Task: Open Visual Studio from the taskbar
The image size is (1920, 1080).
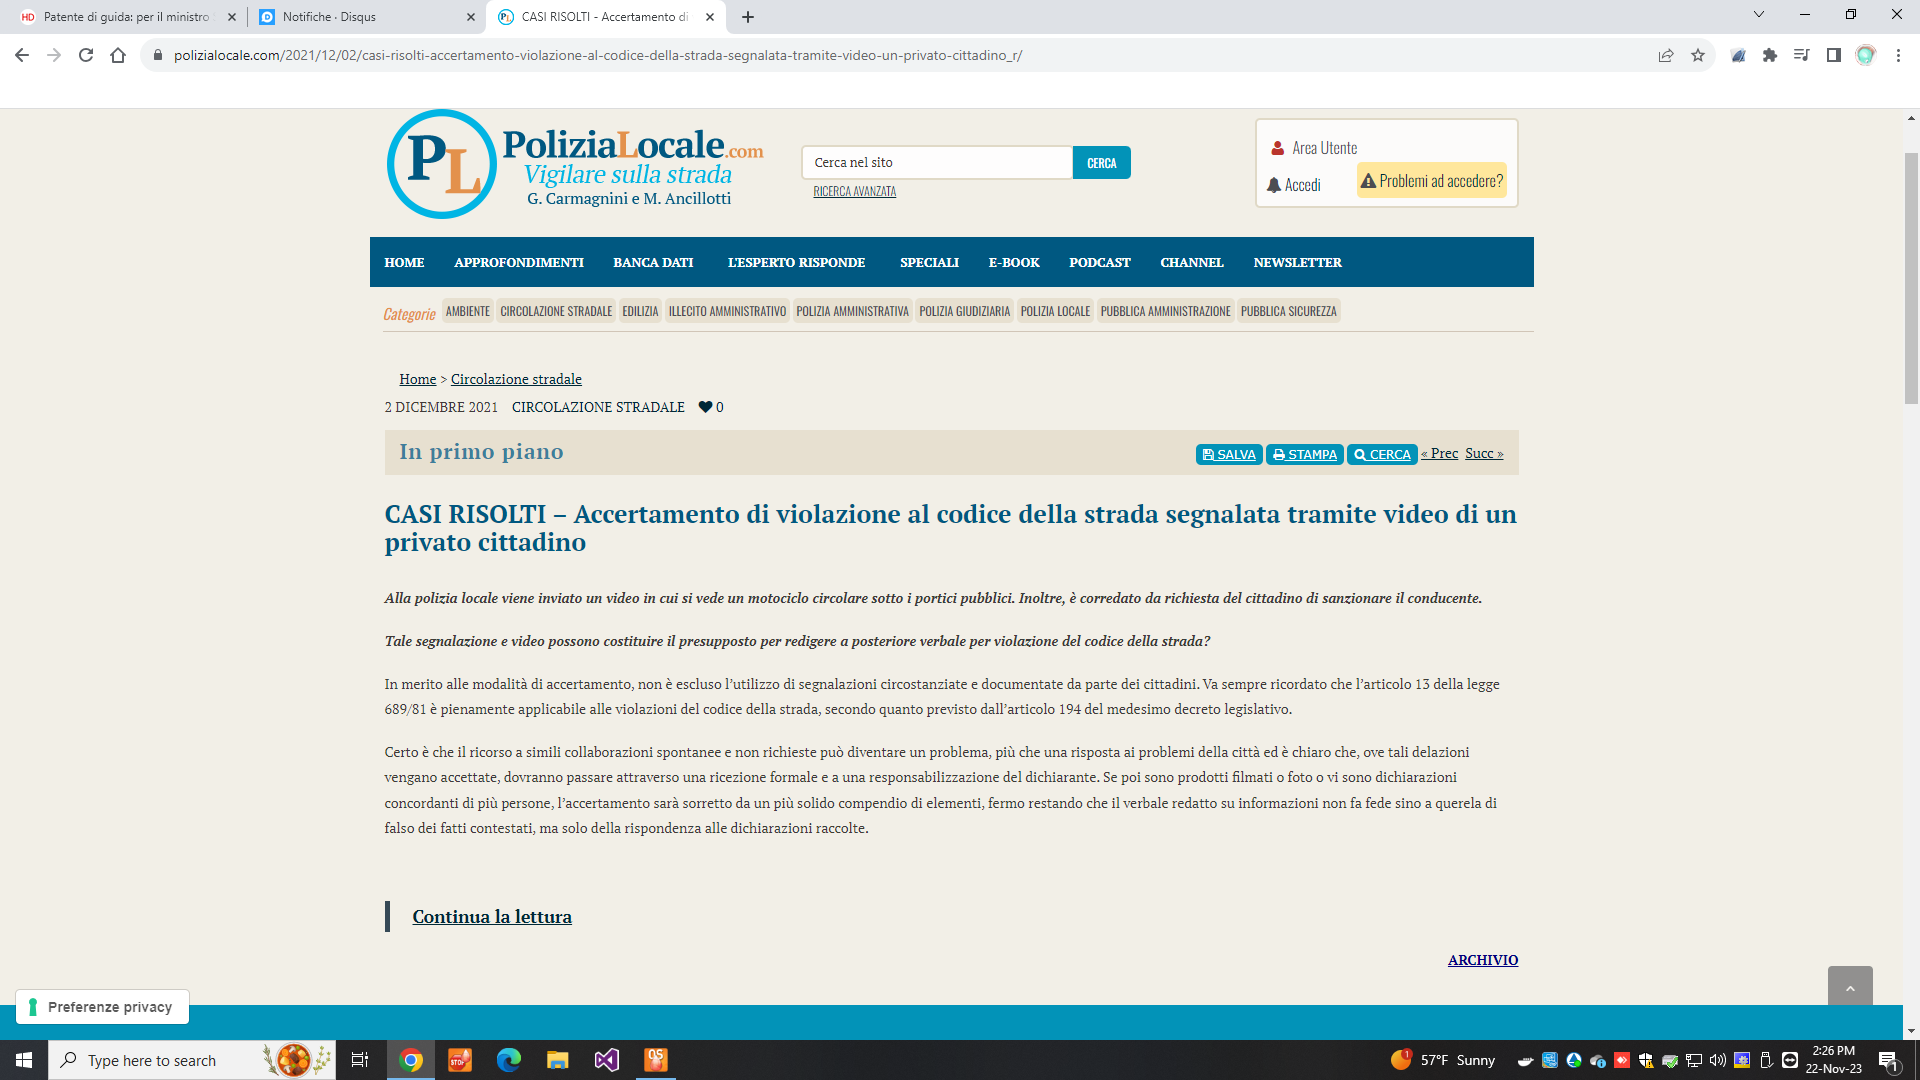Action: (x=606, y=1060)
